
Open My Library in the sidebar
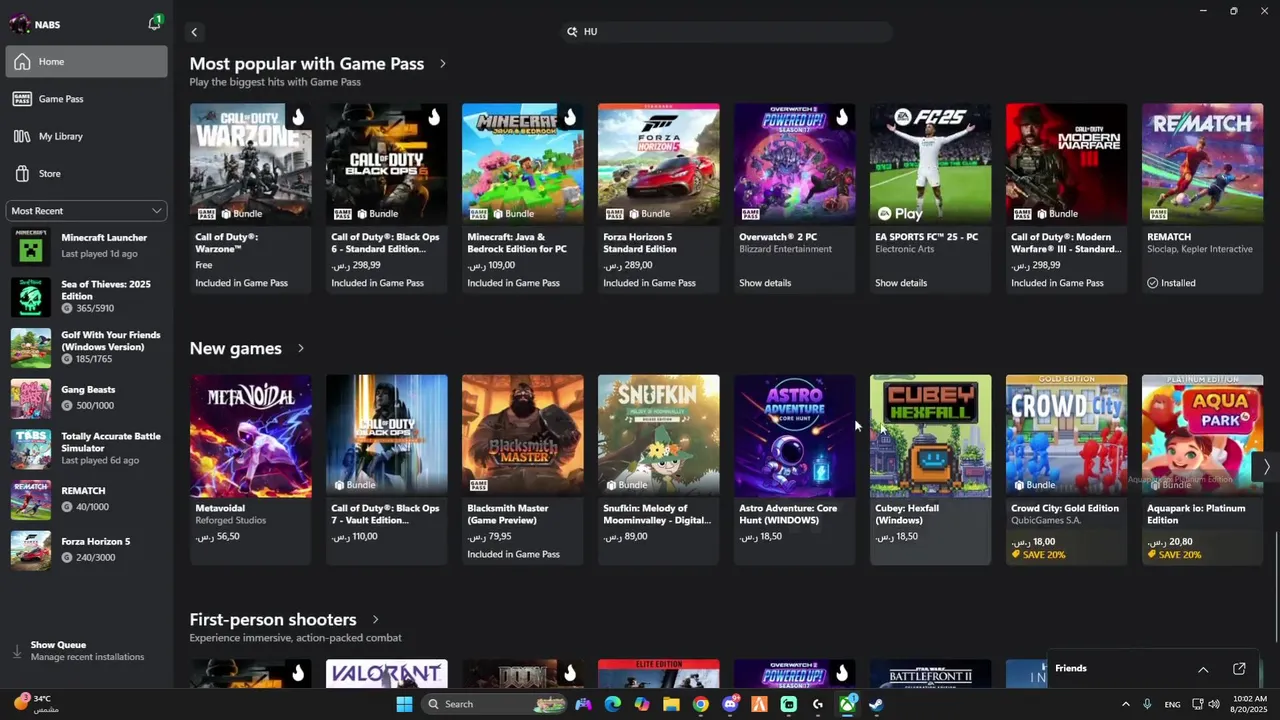pos(87,136)
